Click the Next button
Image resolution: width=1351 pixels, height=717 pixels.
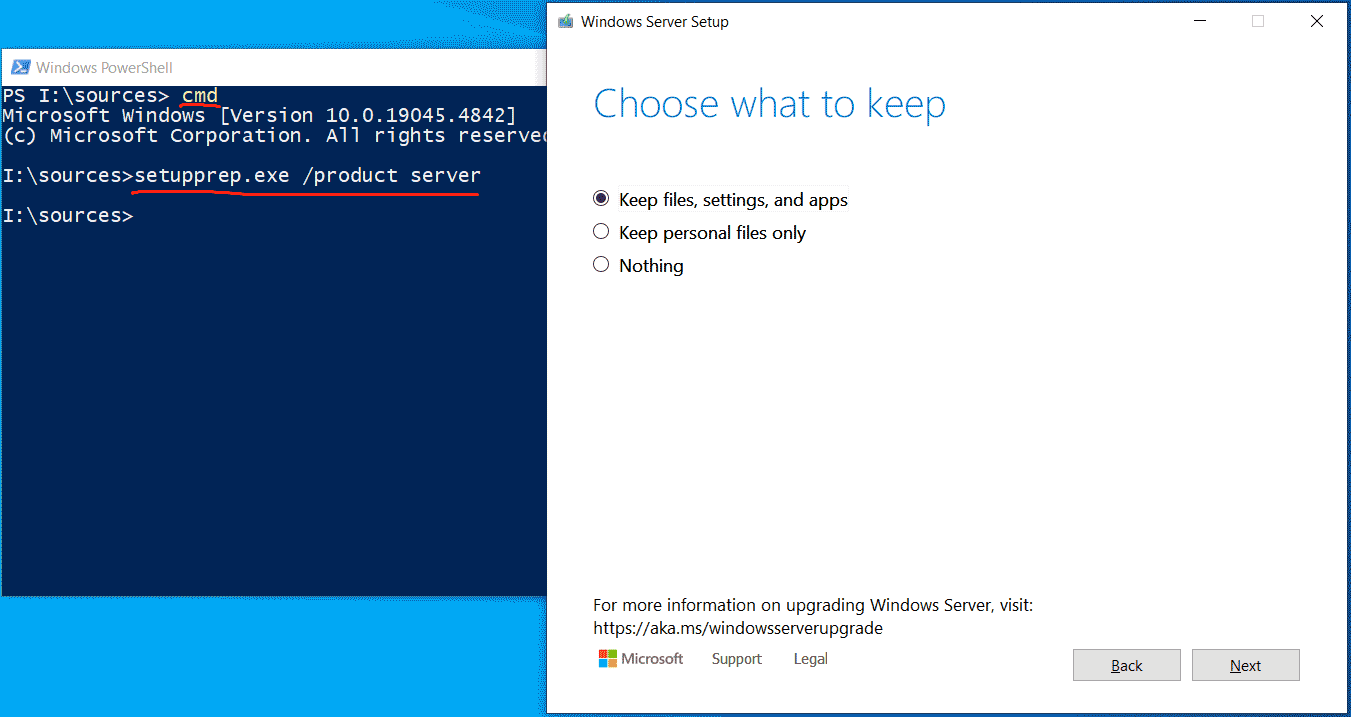(x=1245, y=665)
